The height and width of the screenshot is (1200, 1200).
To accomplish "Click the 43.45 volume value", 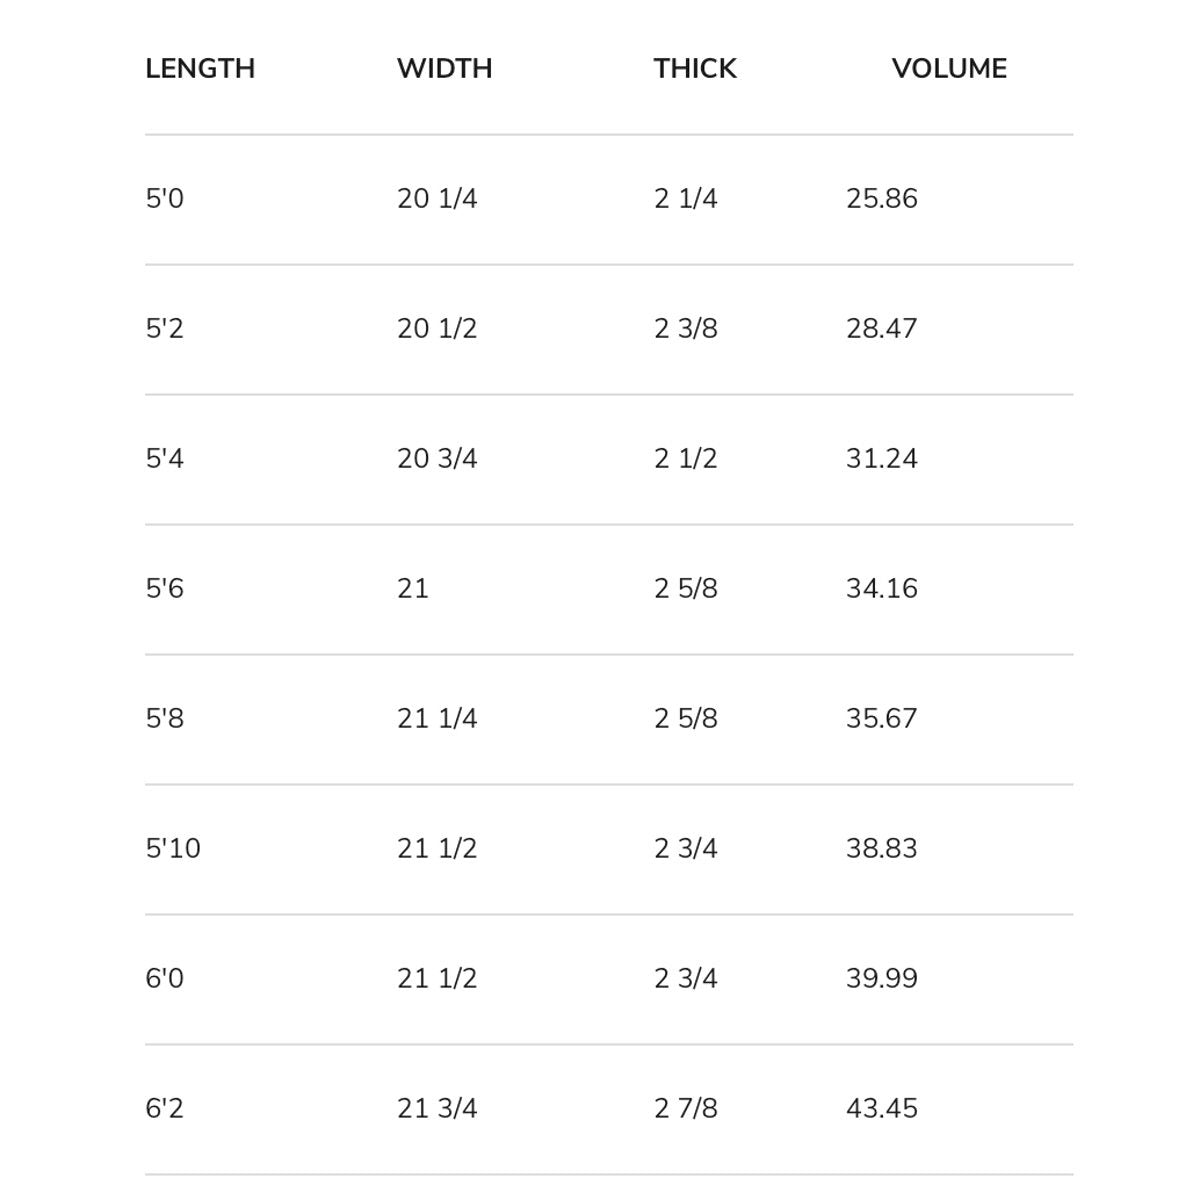I will [x=882, y=1108].
